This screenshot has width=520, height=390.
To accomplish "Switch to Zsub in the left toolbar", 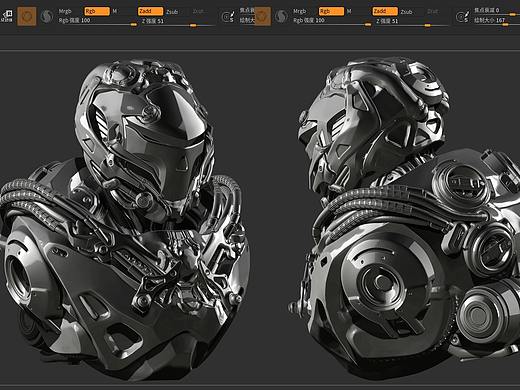I will [x=172, y=12].
